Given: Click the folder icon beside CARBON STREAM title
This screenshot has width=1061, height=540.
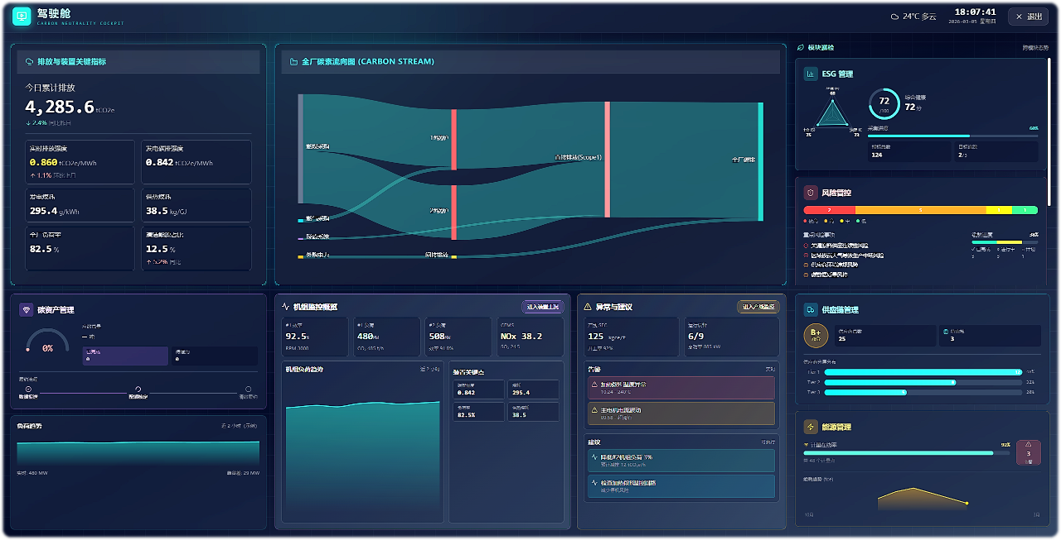Looking at the screenshot, I should [294, 62].
